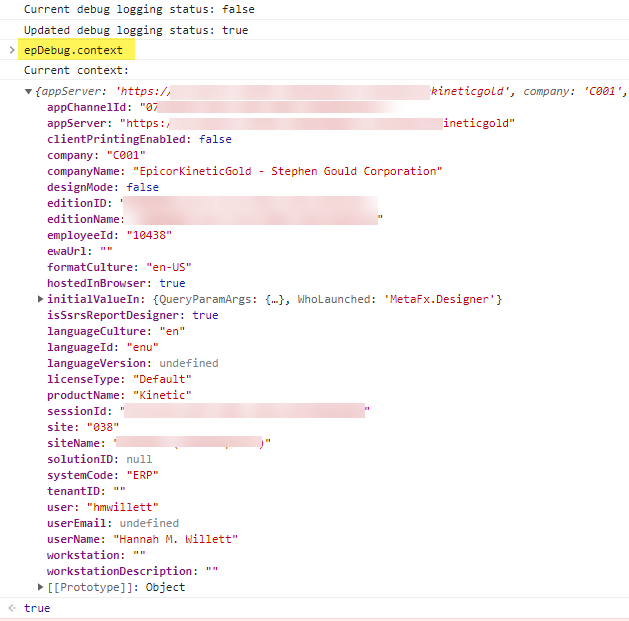Viewport: 629px width, 621px height.
Task: Click the editionName property name
Action: pyautogui.click(x=85, y=219)
